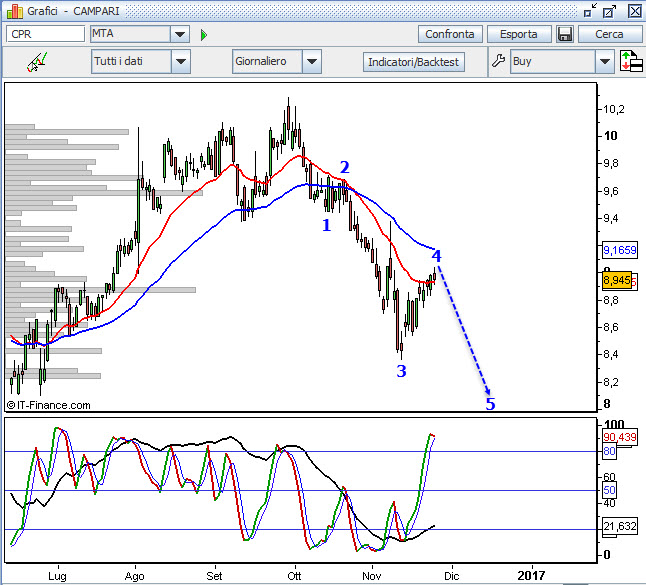Click the Dic label on time axis

452,576
